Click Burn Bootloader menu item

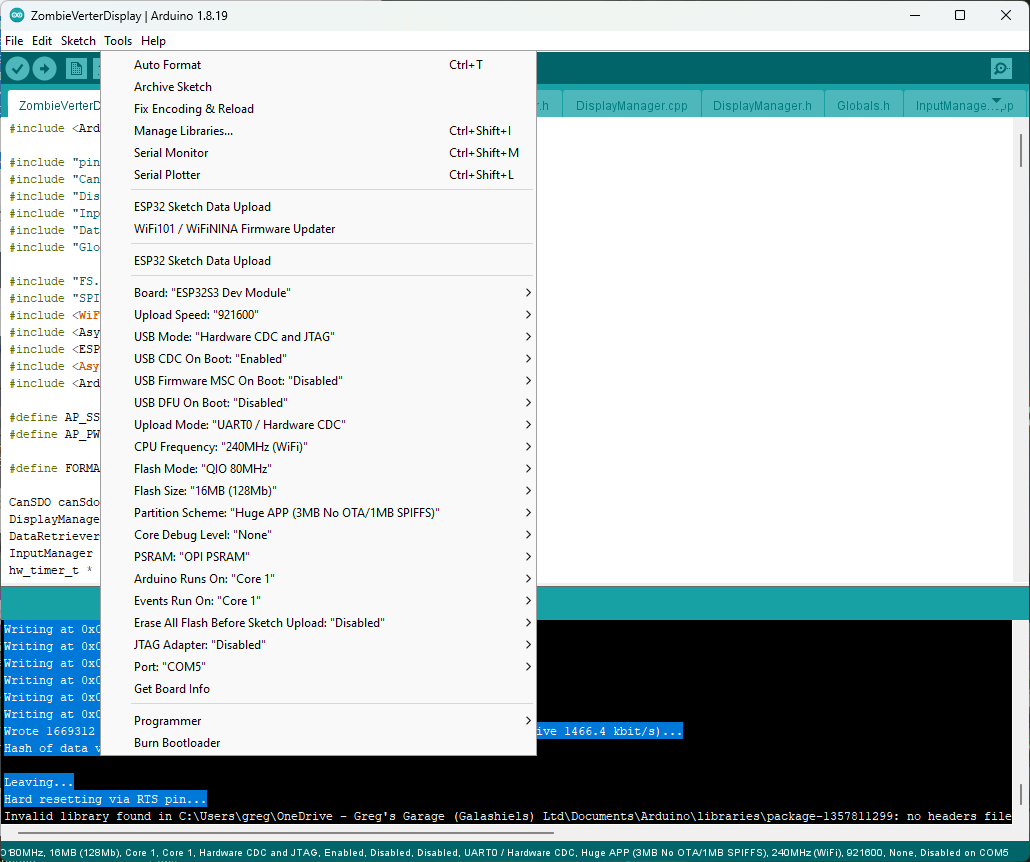[177, 743]
